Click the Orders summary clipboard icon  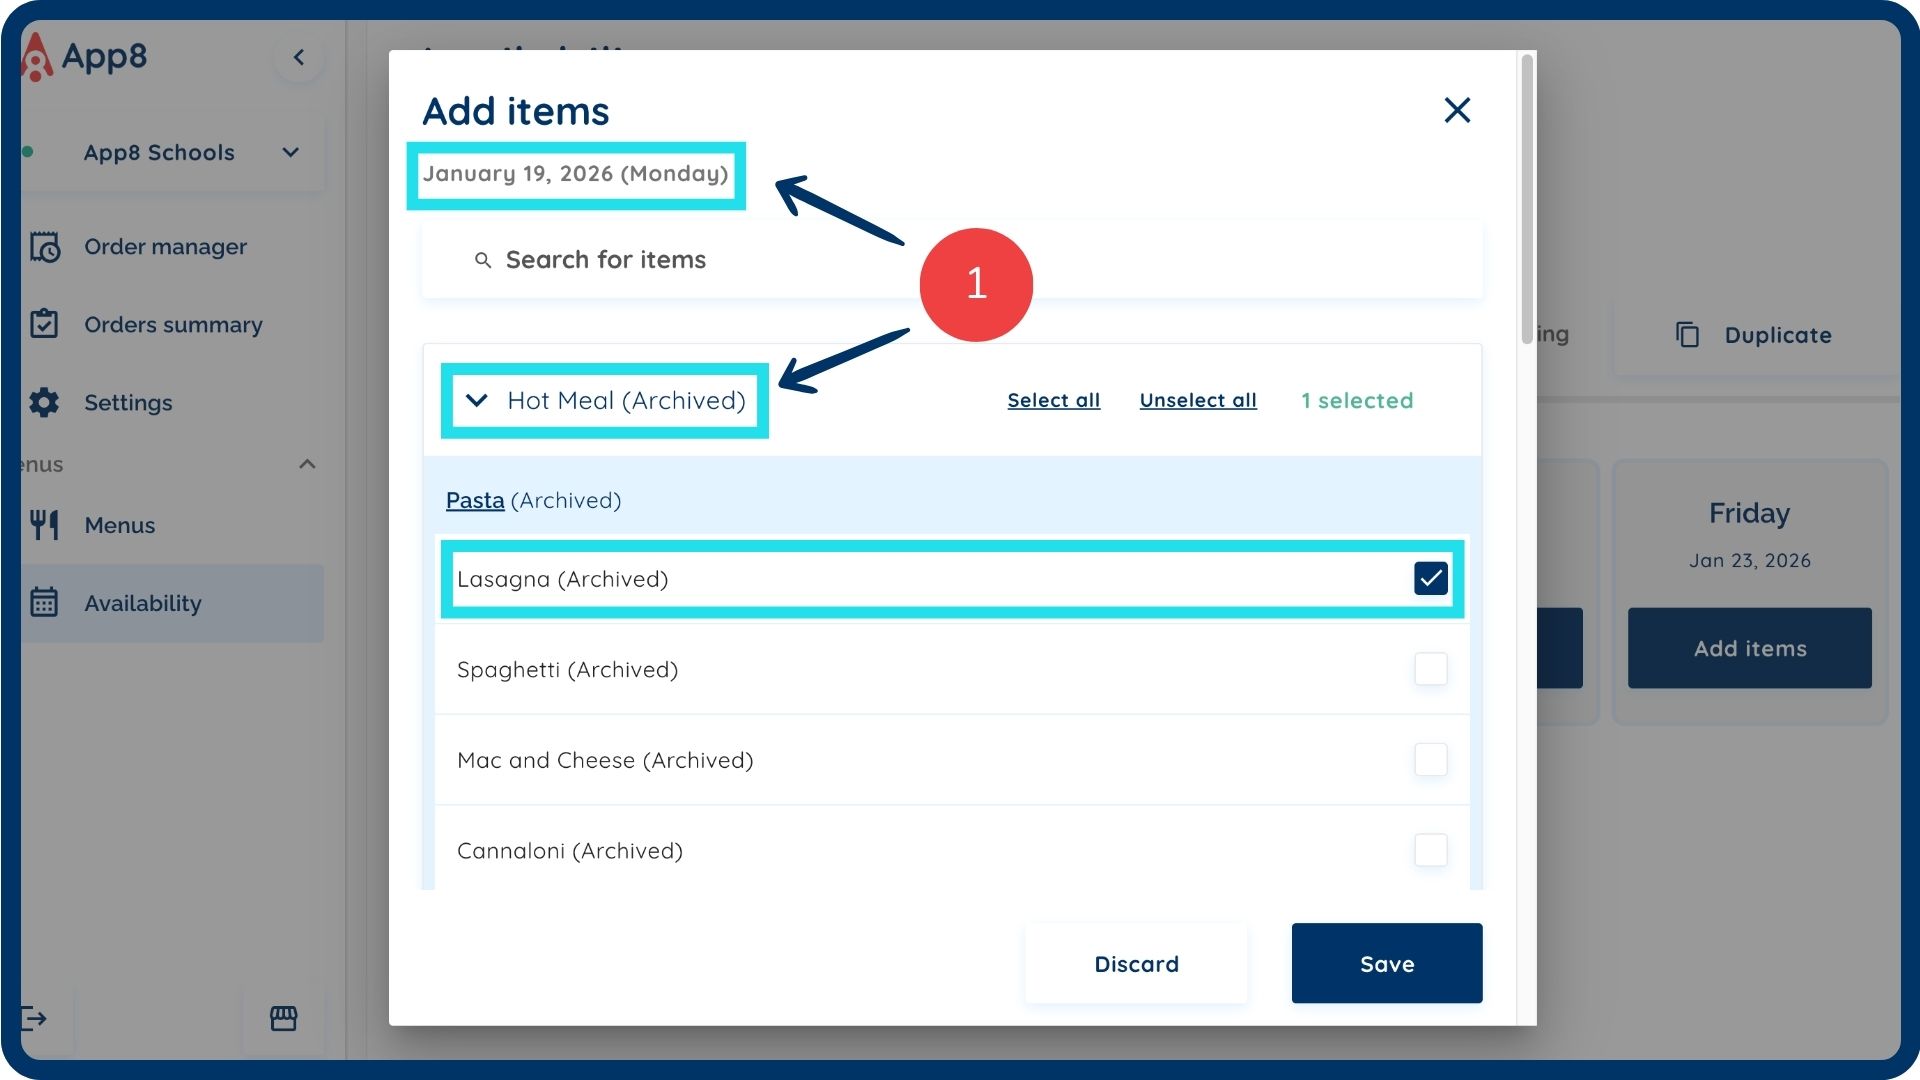45,324
